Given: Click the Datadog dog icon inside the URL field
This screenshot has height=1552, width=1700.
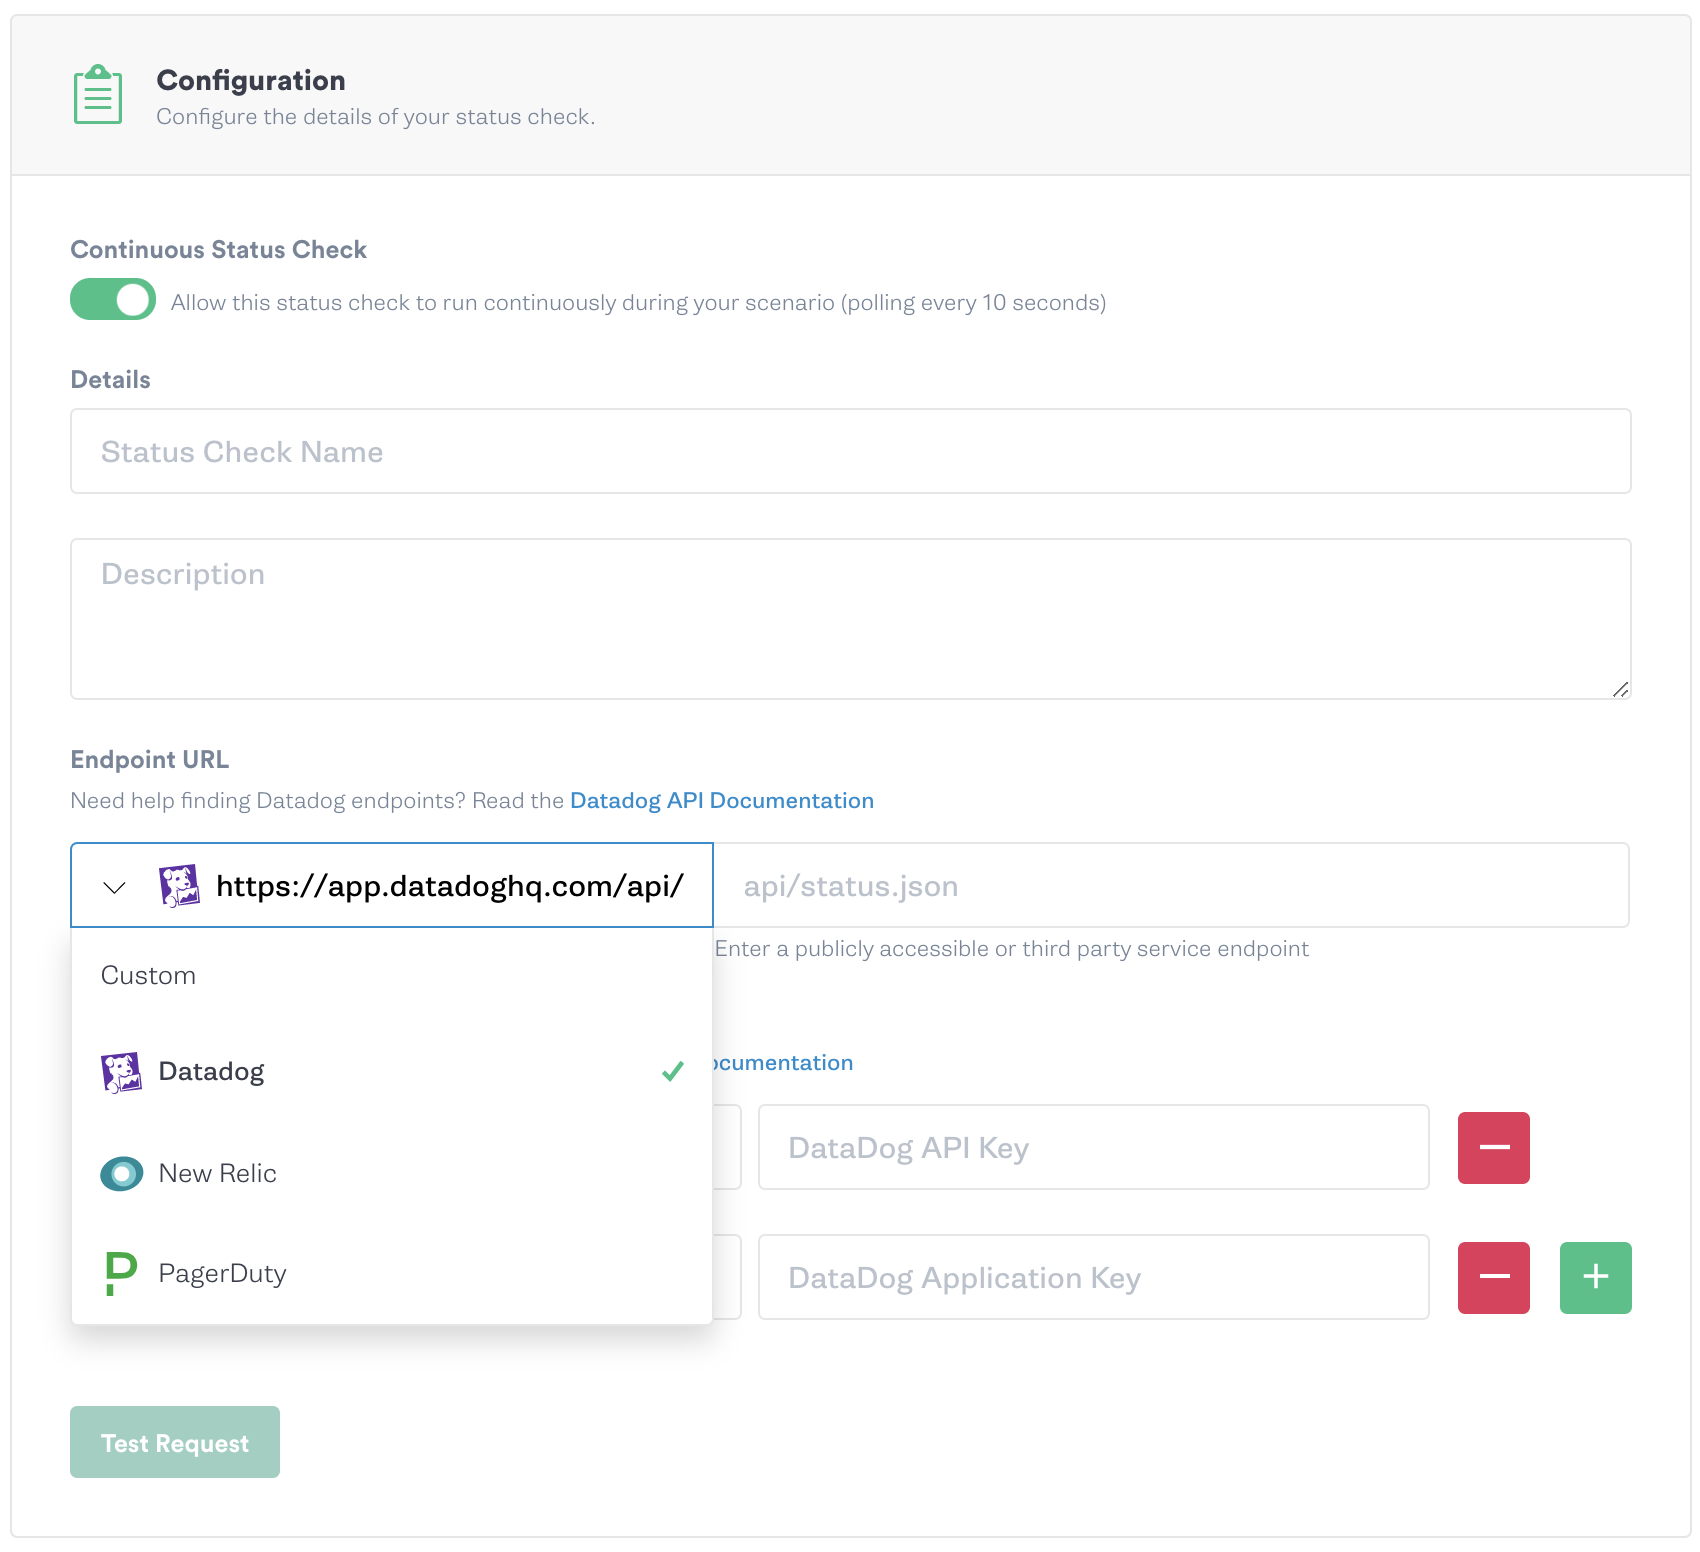Looking at the screenshot, I should (179, 884).
